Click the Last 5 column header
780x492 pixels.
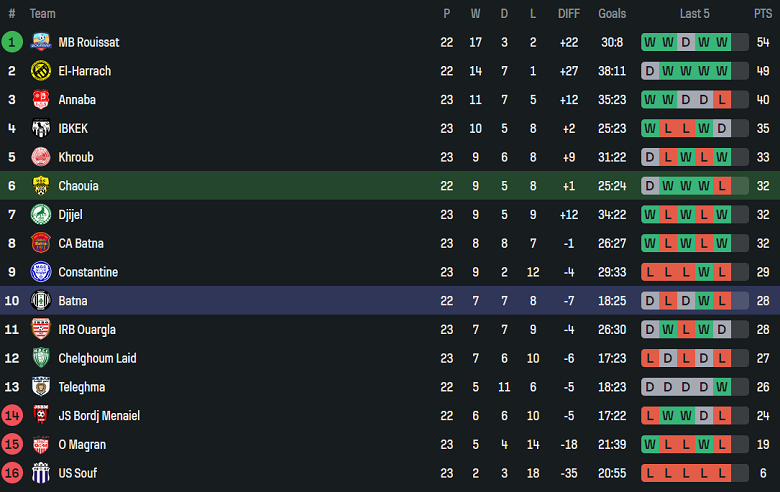pyautogui.click(x=695, y=14)
